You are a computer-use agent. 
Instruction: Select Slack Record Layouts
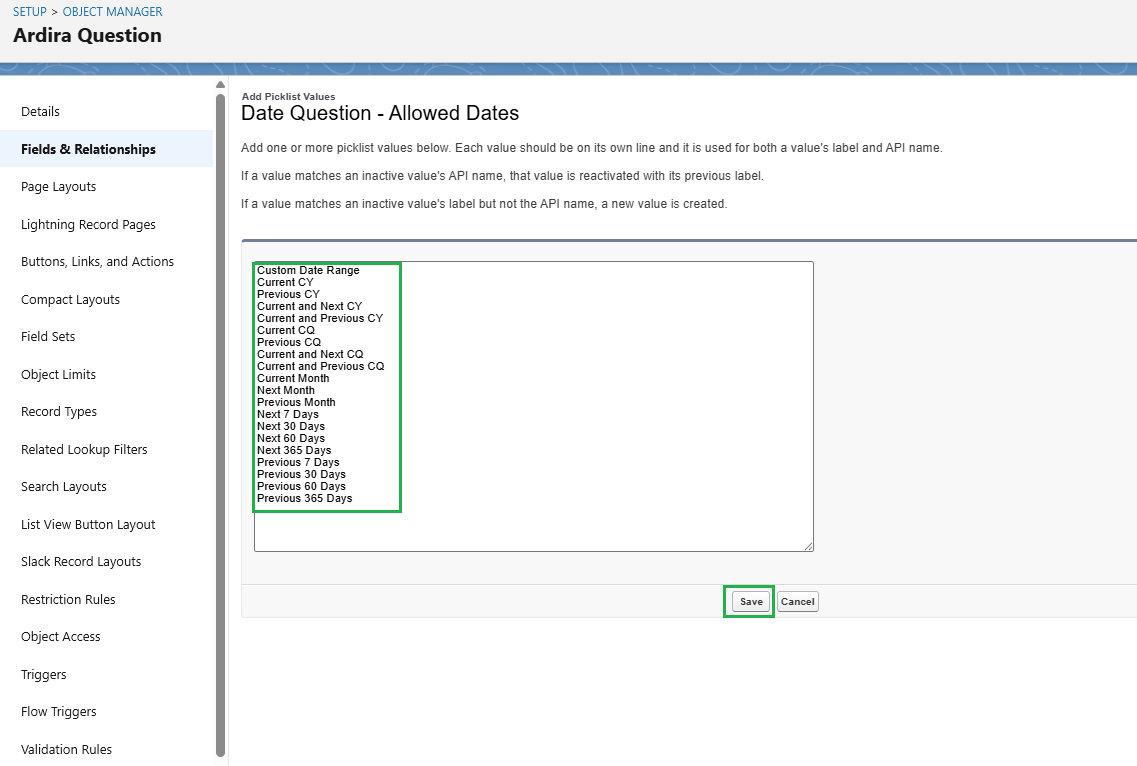(81, 561)
